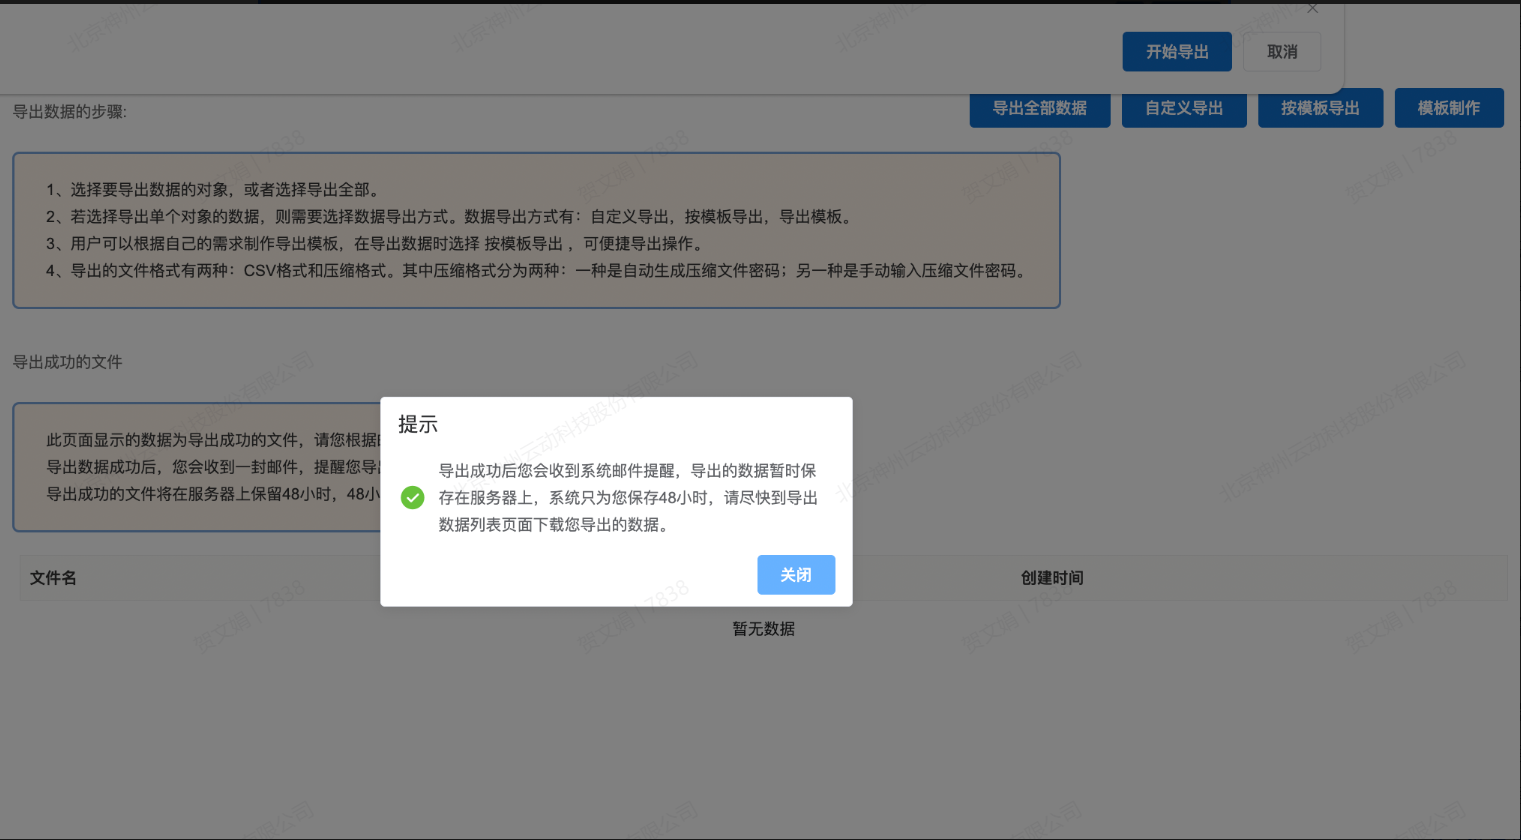Open 模板制作 button
1521x840 pixels.
[1448, 108]
